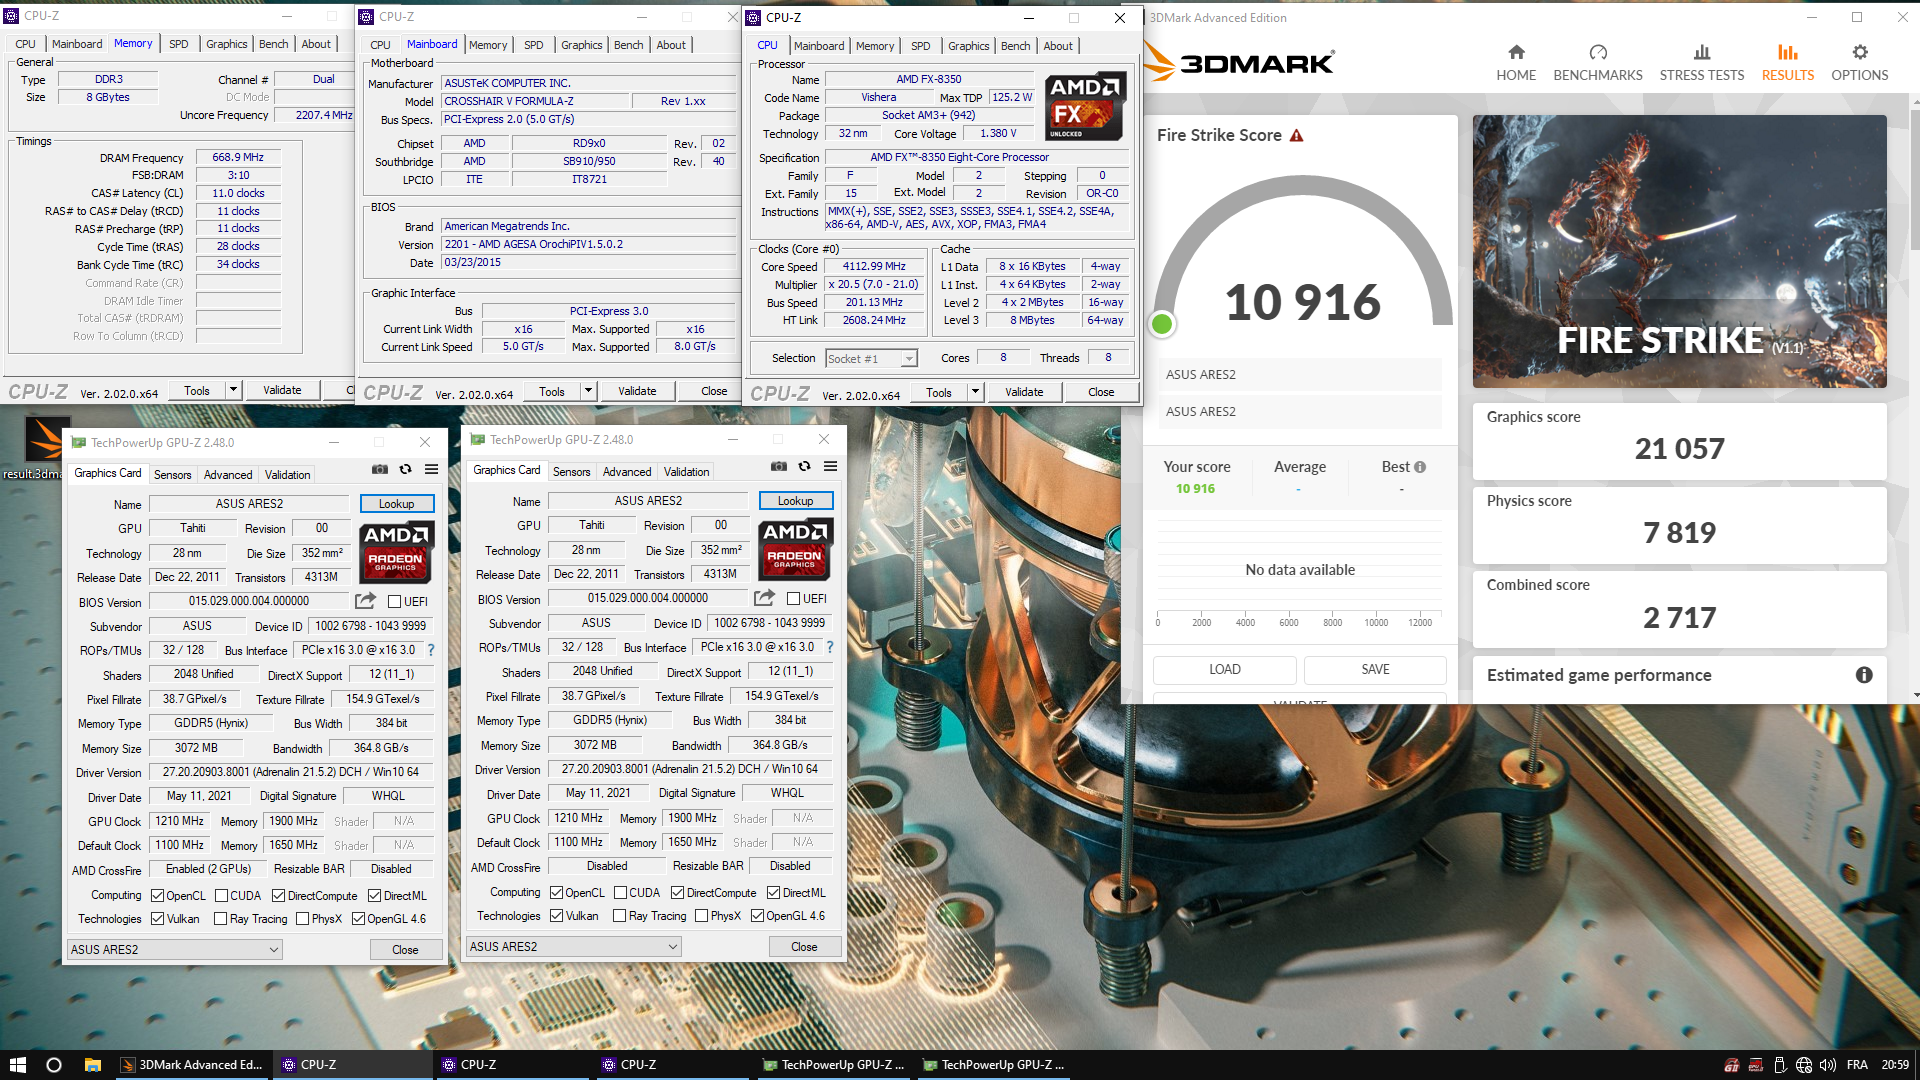Click the LOAD button in 3DMark
1920x1080 pixels.
click(x=1224, y=670)
